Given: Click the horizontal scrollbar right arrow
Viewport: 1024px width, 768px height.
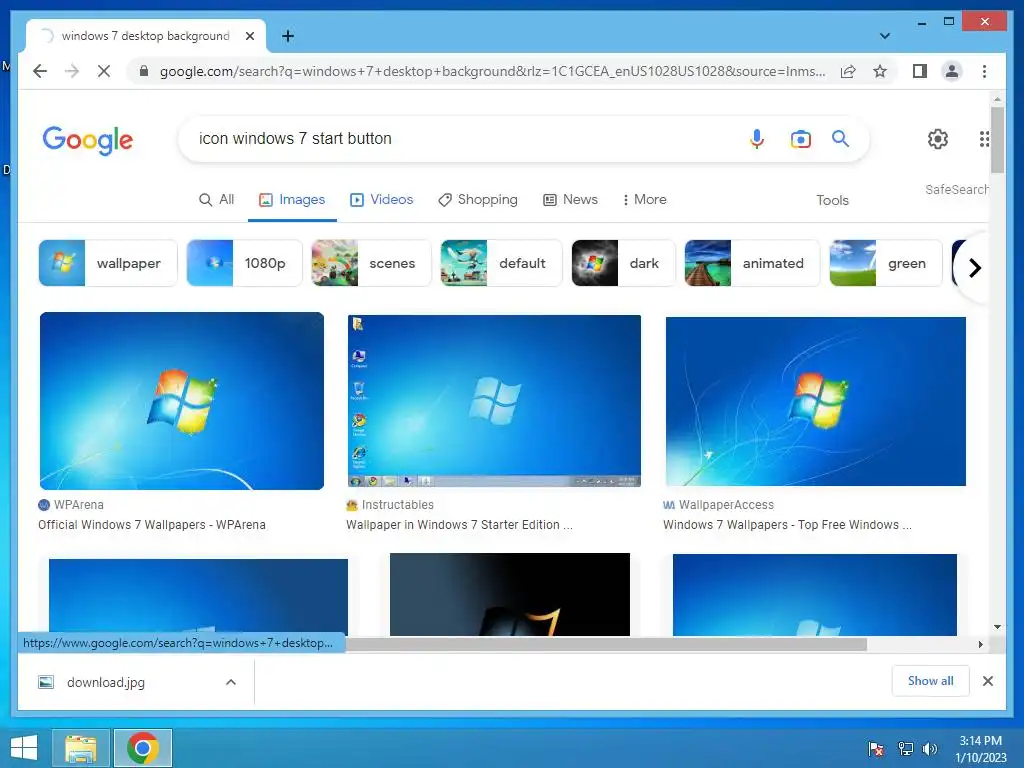Looking at the screenshot, I should (x=980, y=645).
